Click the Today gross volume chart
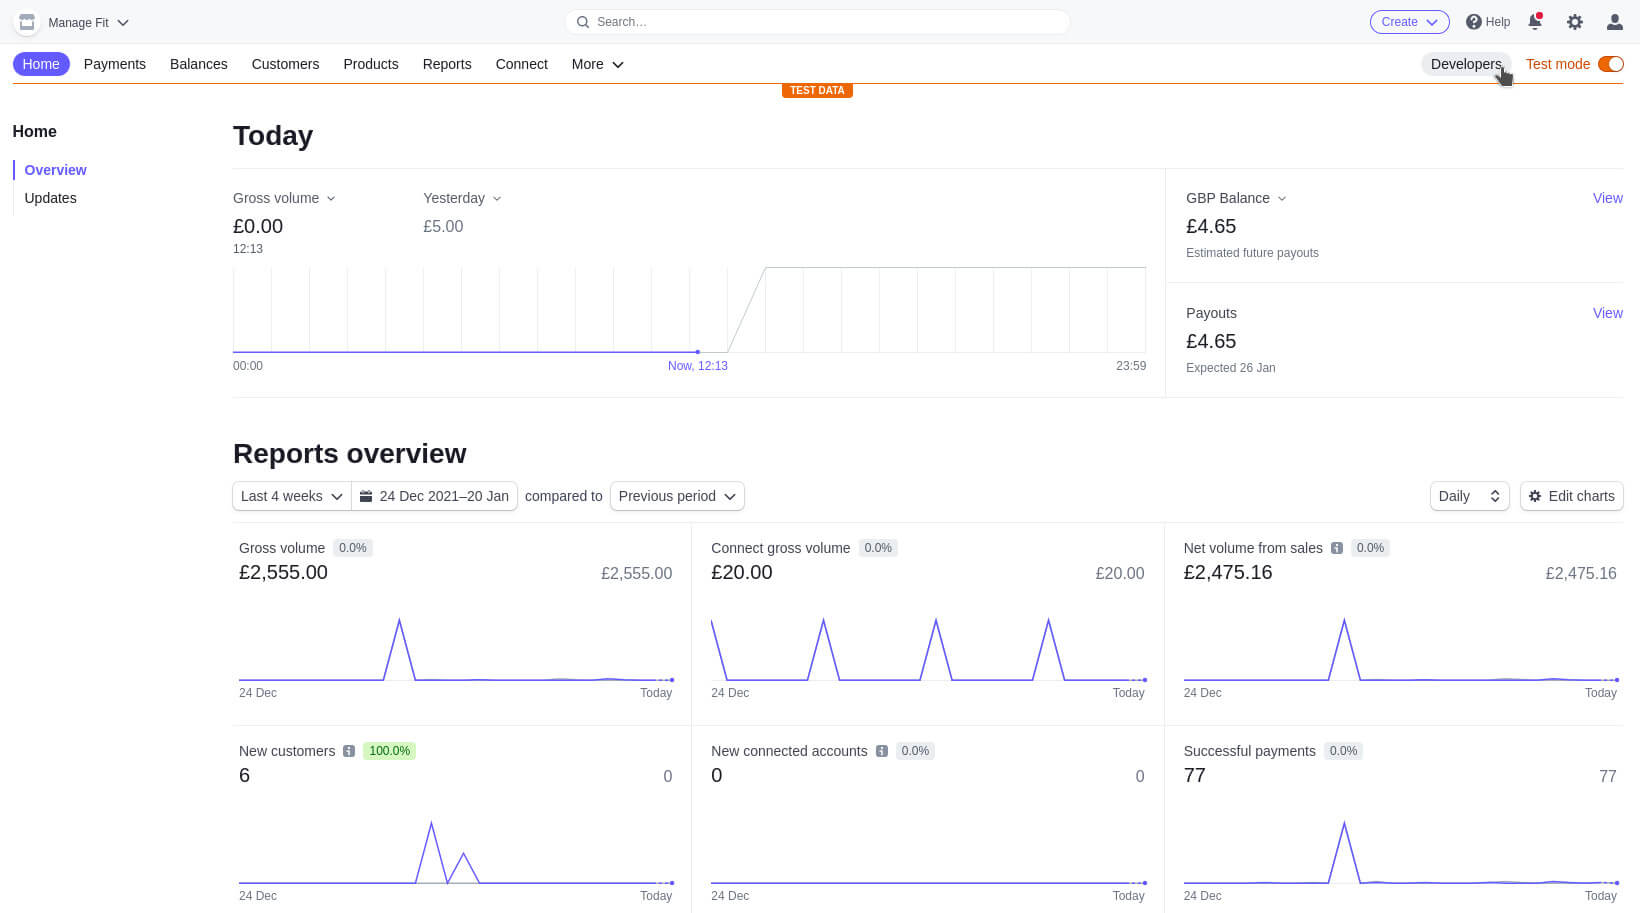 (x=689, y=310)
